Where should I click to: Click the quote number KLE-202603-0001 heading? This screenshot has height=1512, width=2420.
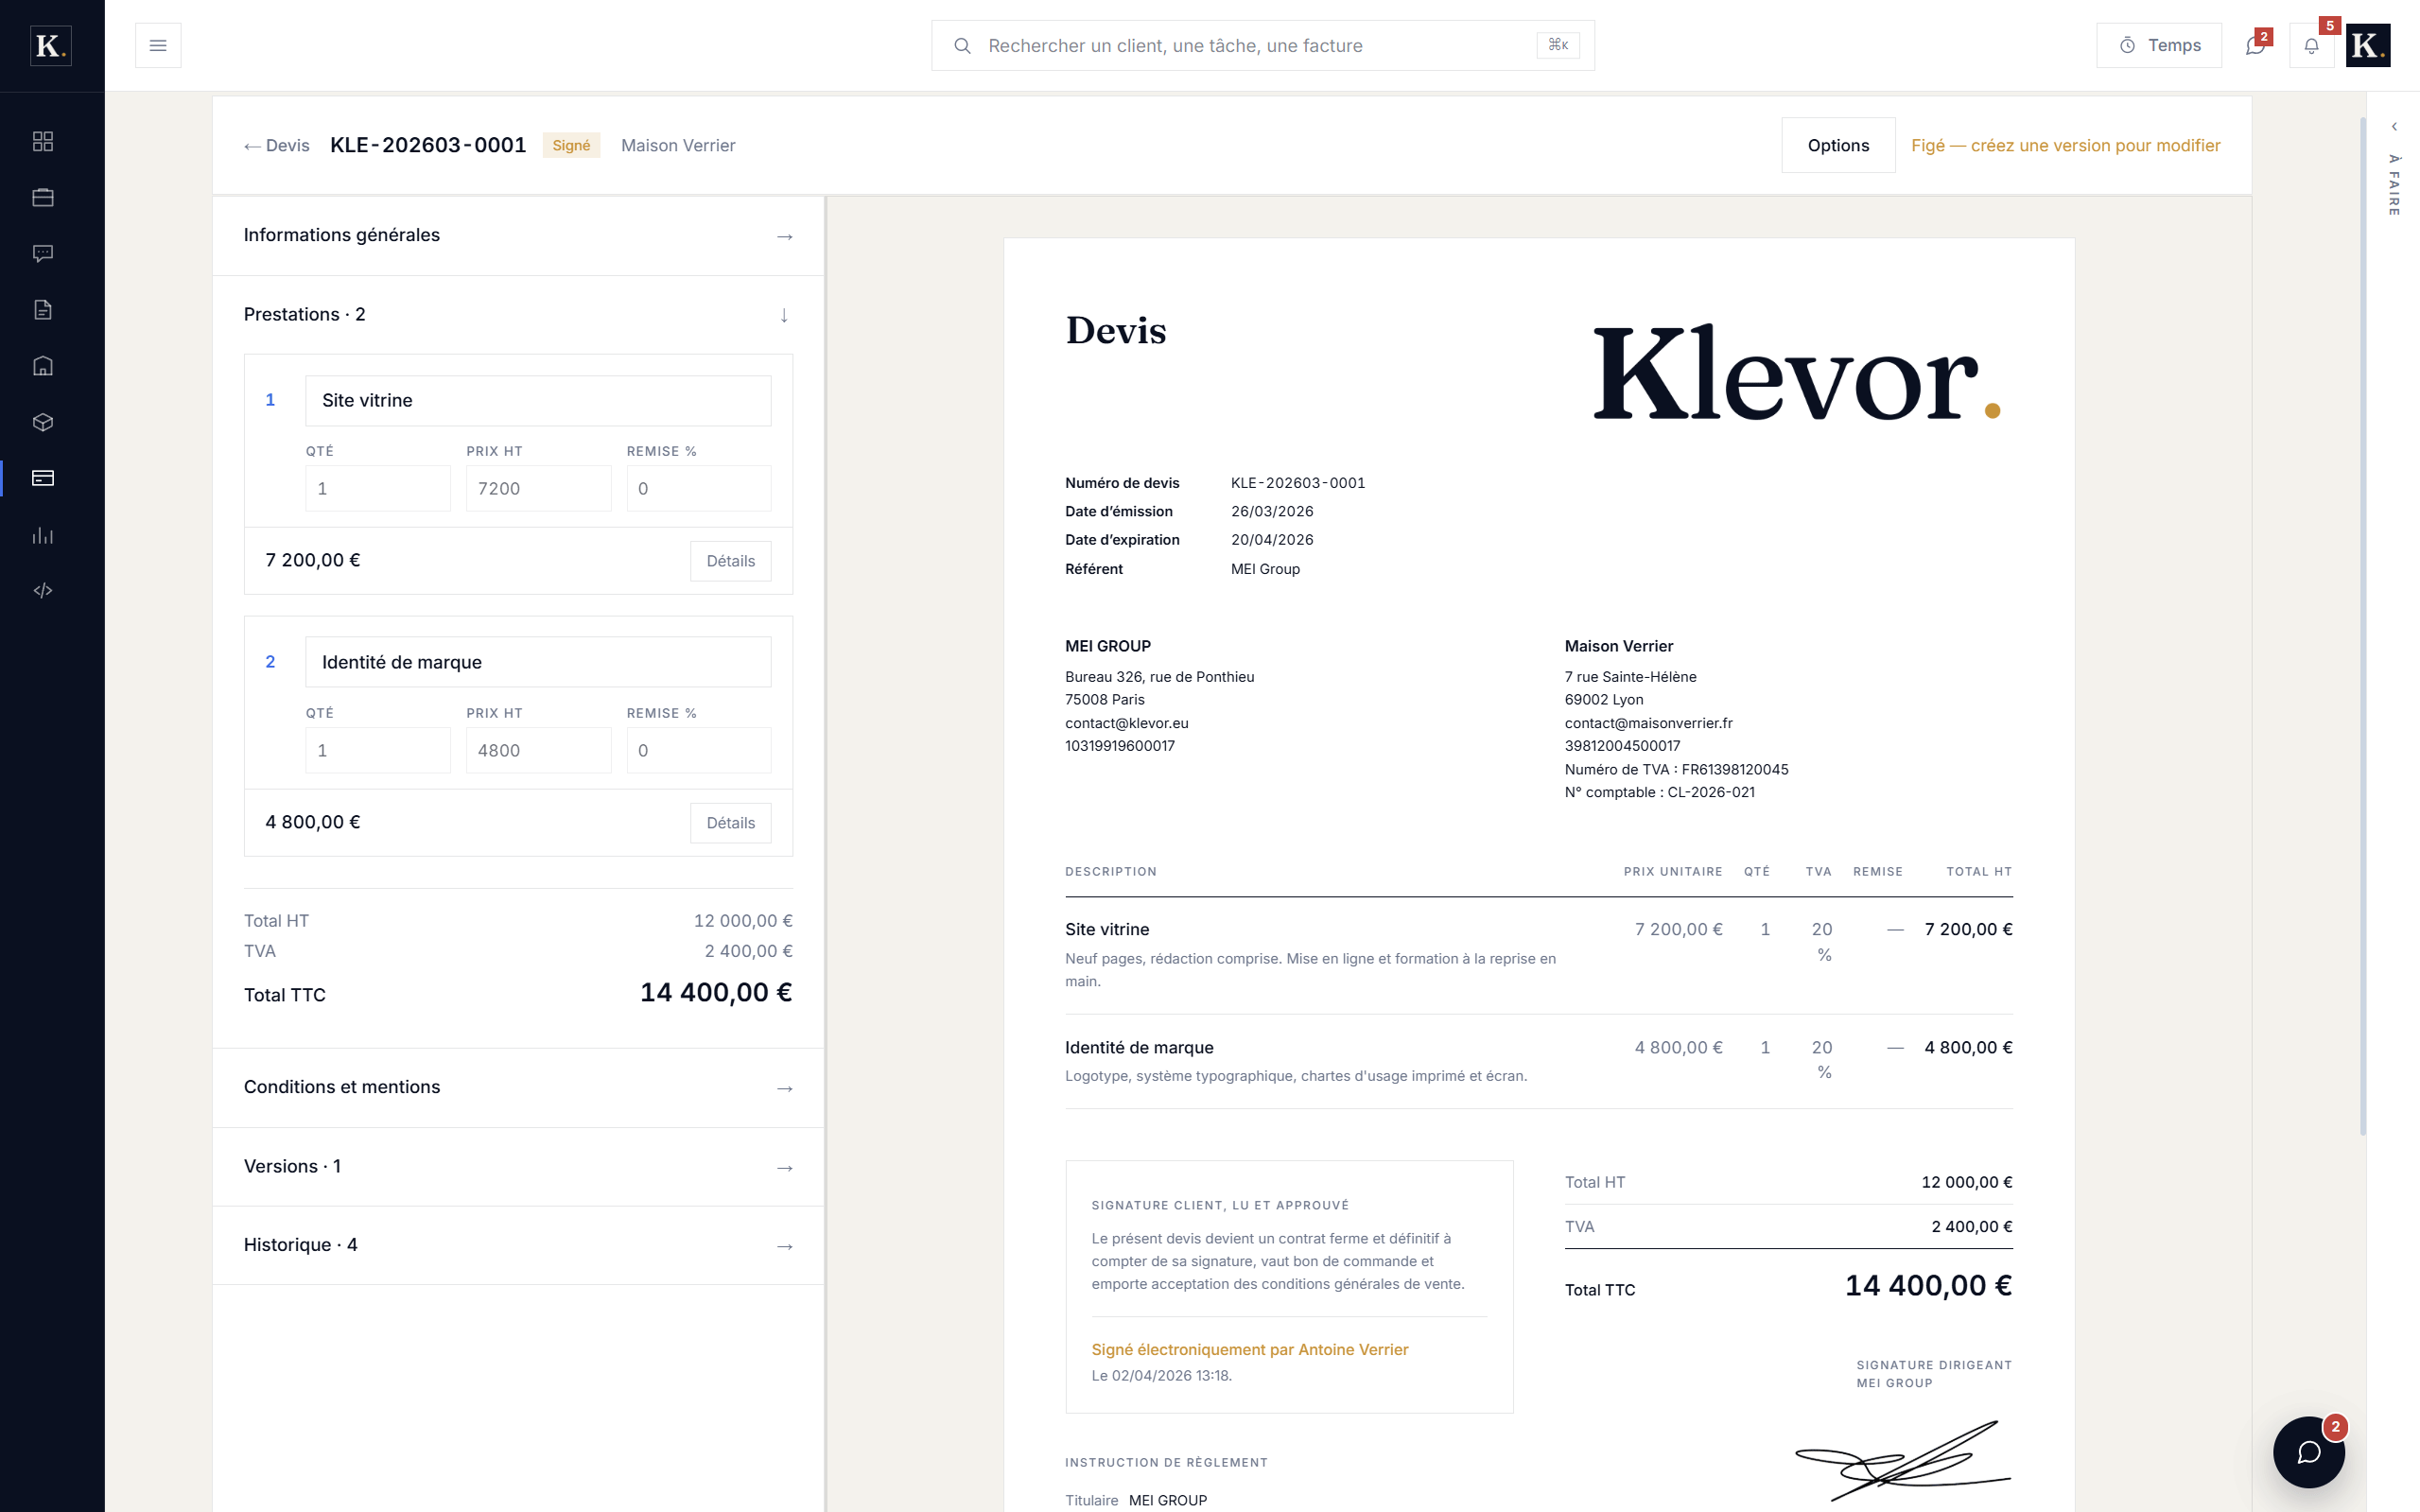pos(428,145)
